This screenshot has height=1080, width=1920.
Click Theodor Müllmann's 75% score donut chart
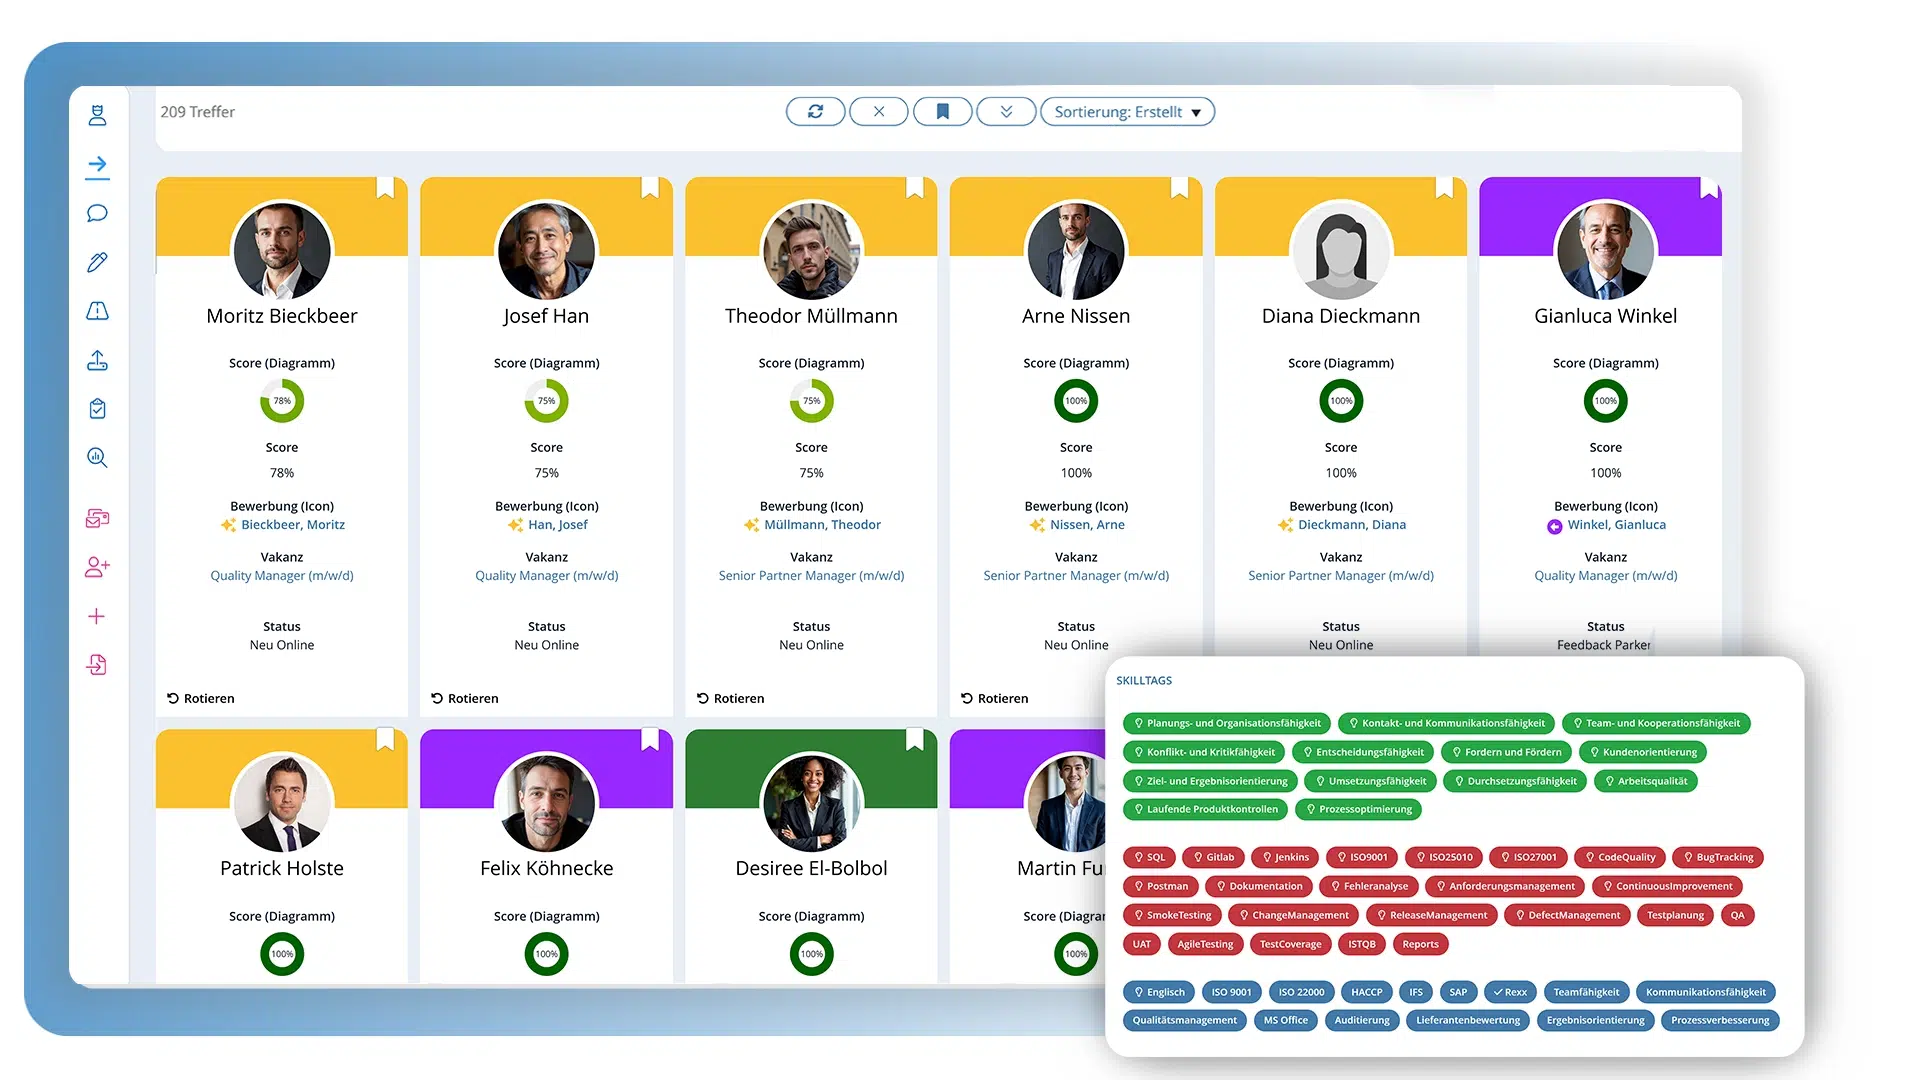(x=811, y=401)
